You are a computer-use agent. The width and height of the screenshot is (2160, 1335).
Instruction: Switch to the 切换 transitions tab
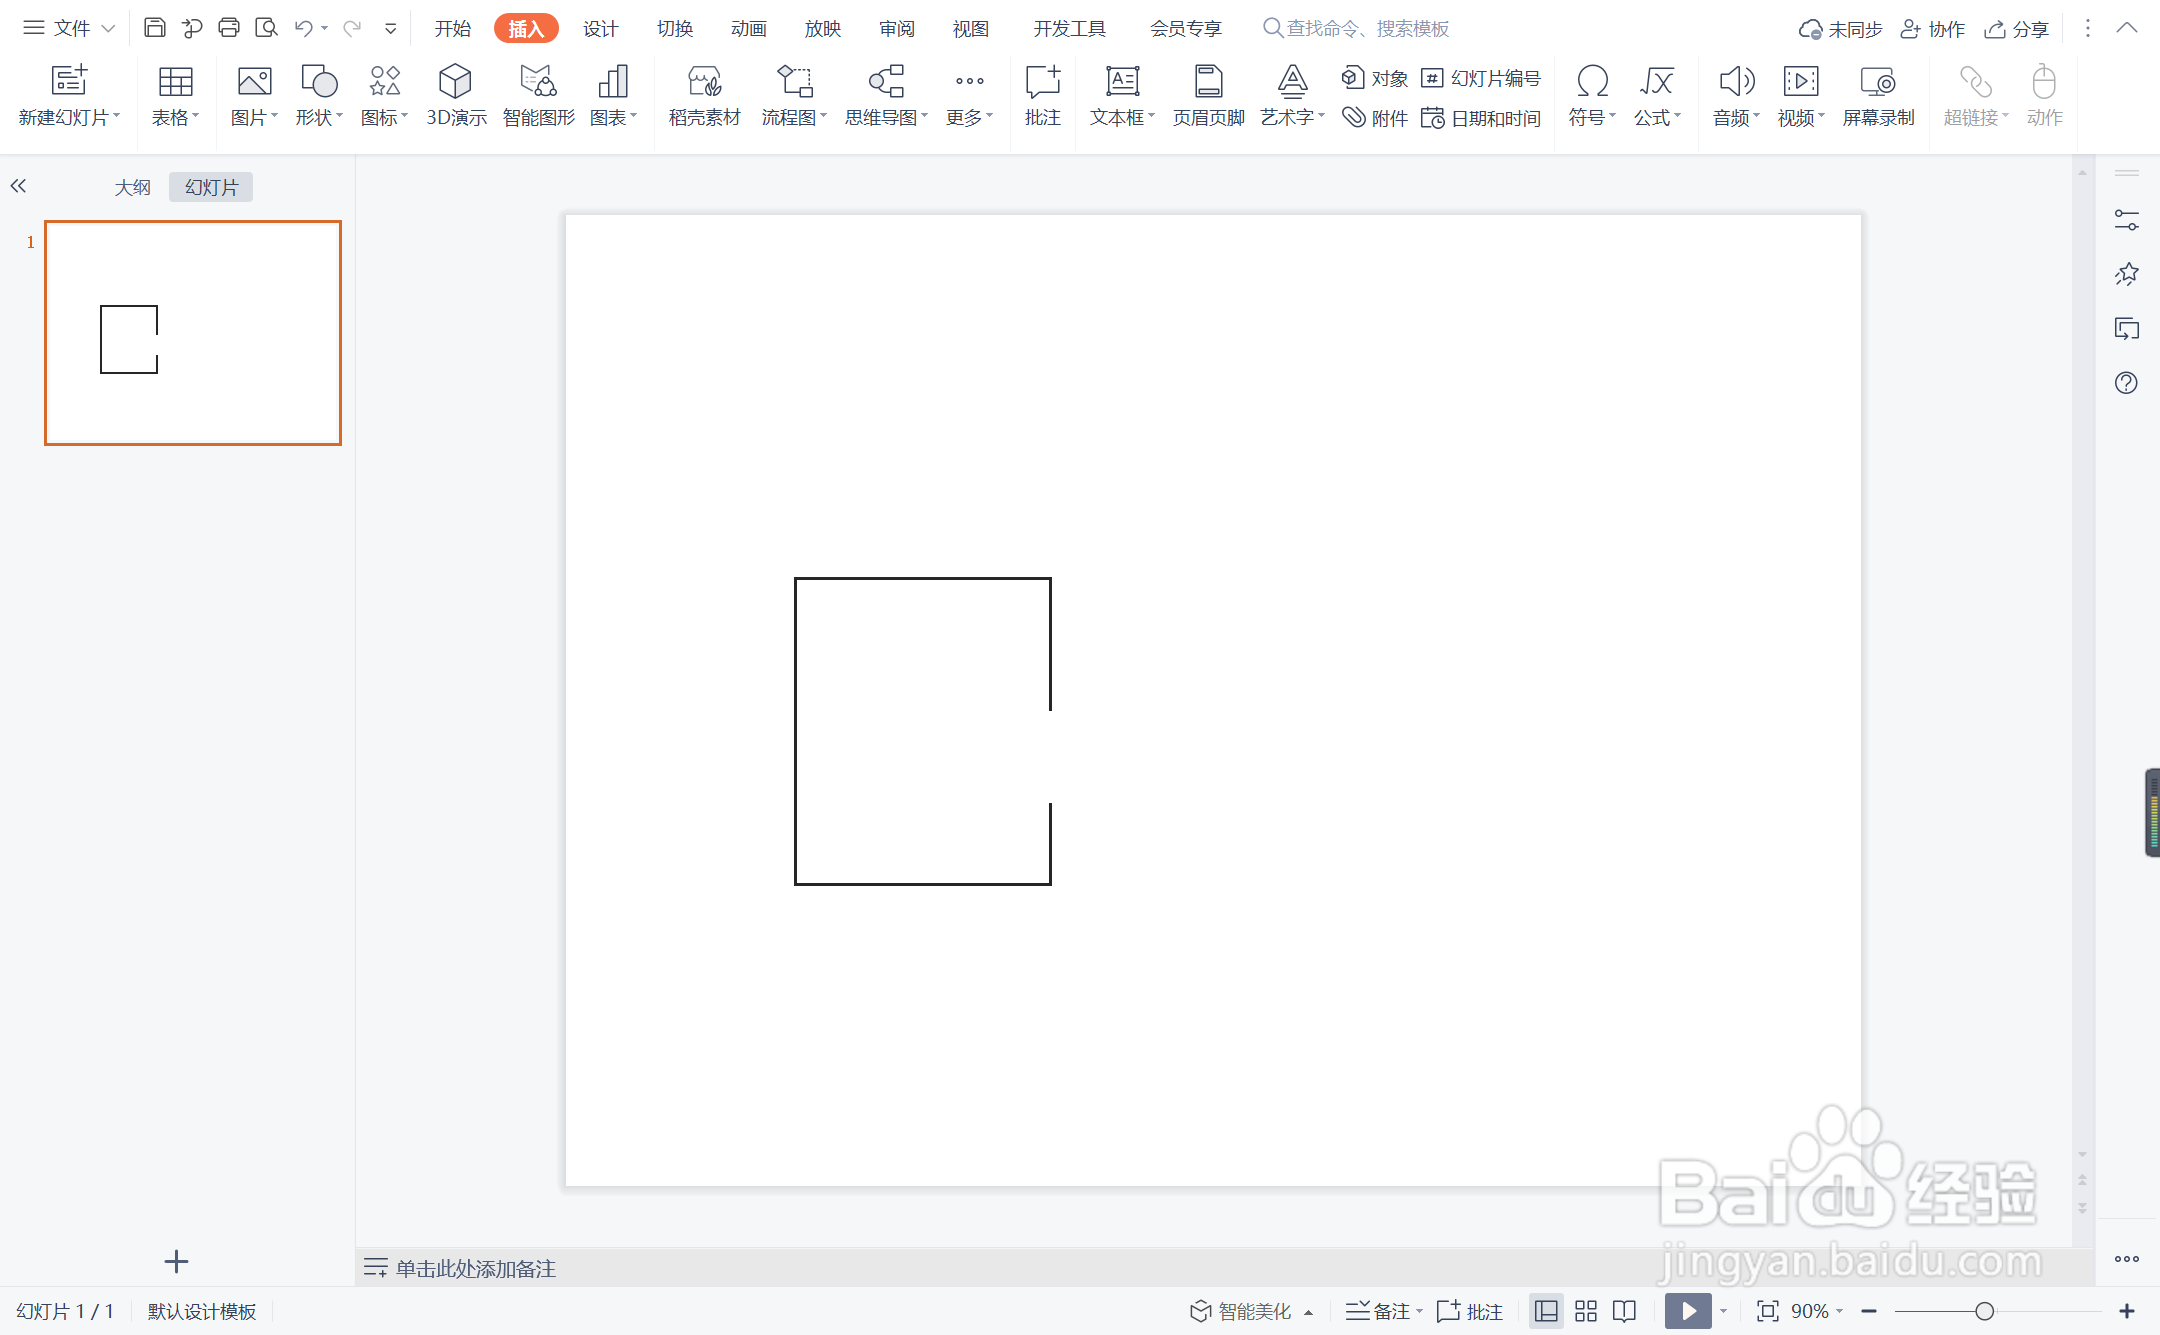pos(674,28)
